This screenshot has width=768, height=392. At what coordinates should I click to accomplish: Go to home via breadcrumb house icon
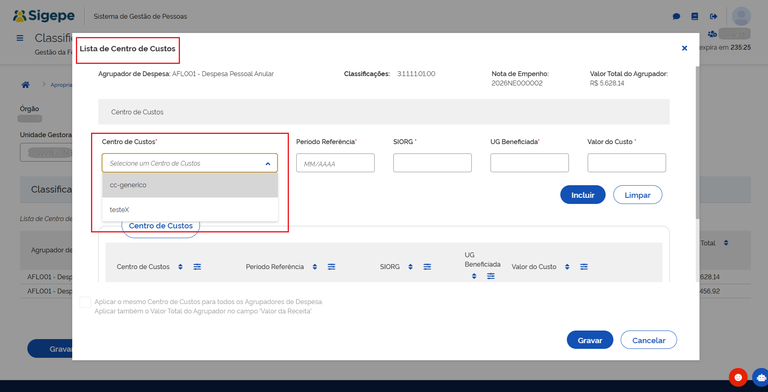pos(25,84)
